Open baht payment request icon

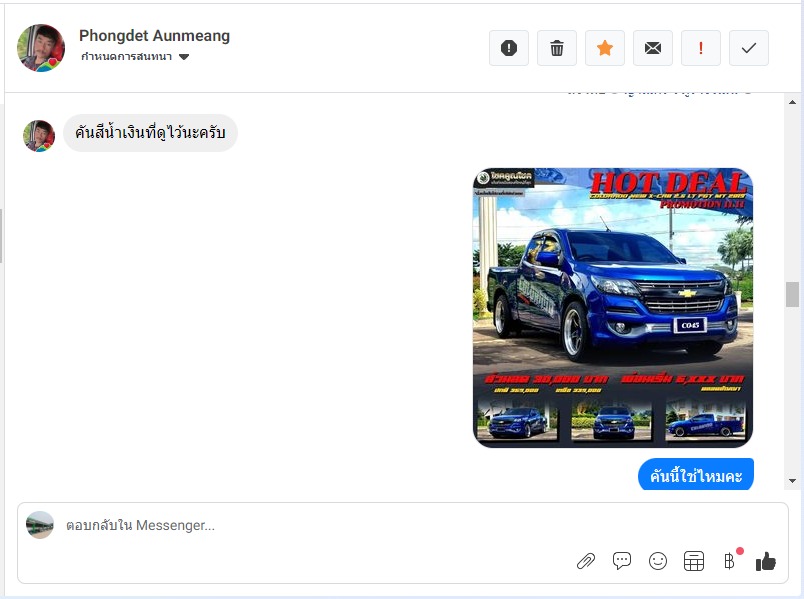pos(730,561)
